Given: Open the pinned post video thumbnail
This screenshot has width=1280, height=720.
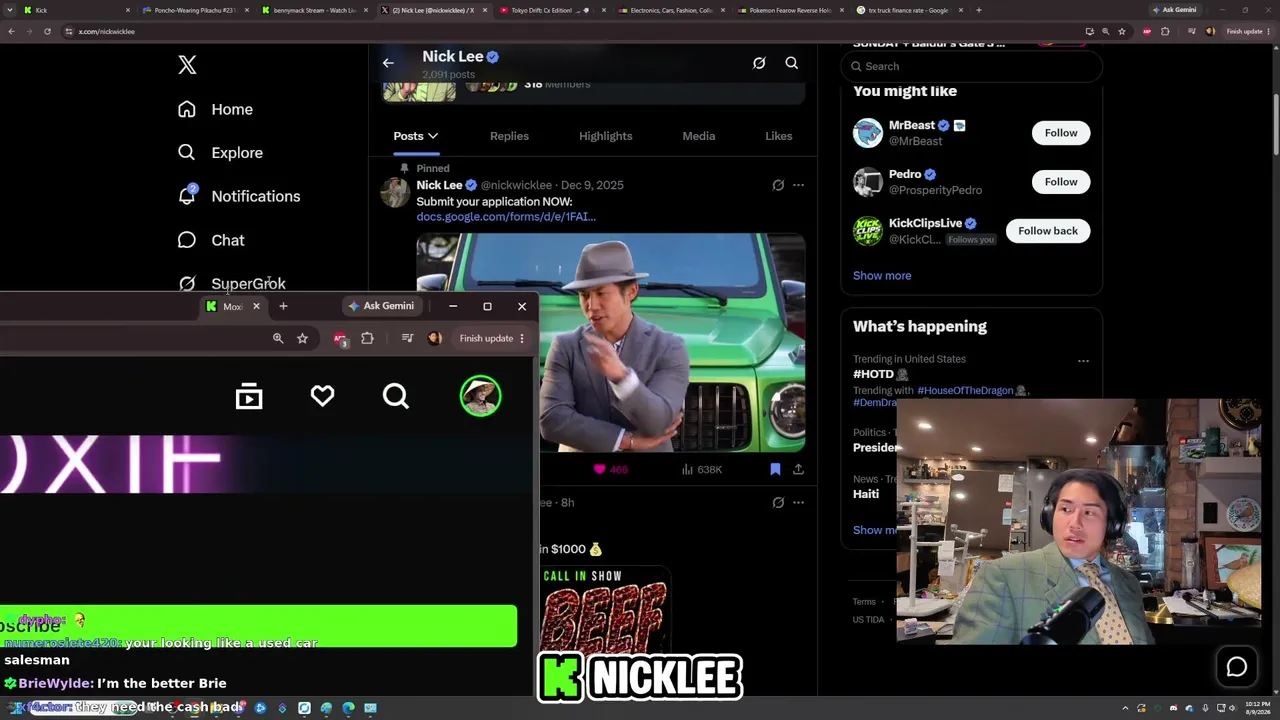Looking at the screenshot, I should tap(611, 343).
